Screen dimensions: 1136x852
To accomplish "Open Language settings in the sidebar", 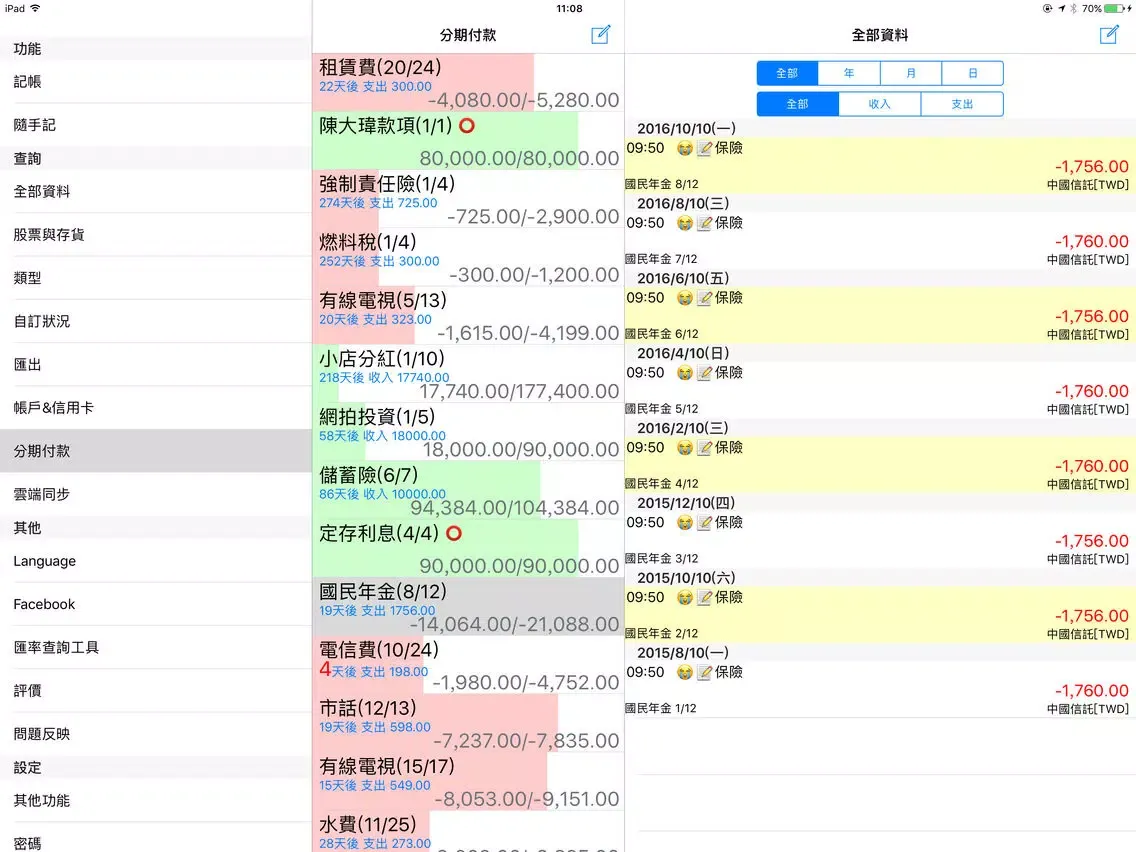I will pos(156,561).
